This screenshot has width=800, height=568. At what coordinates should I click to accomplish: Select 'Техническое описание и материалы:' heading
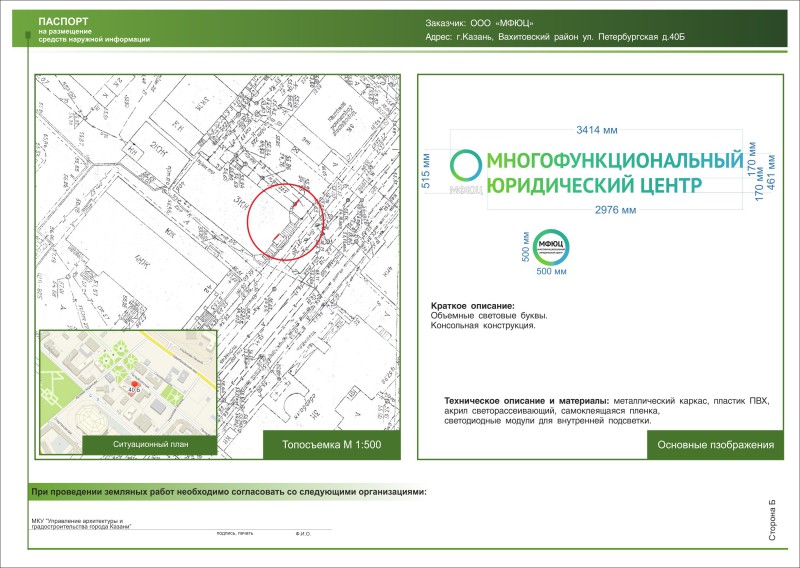click(527, 401)
